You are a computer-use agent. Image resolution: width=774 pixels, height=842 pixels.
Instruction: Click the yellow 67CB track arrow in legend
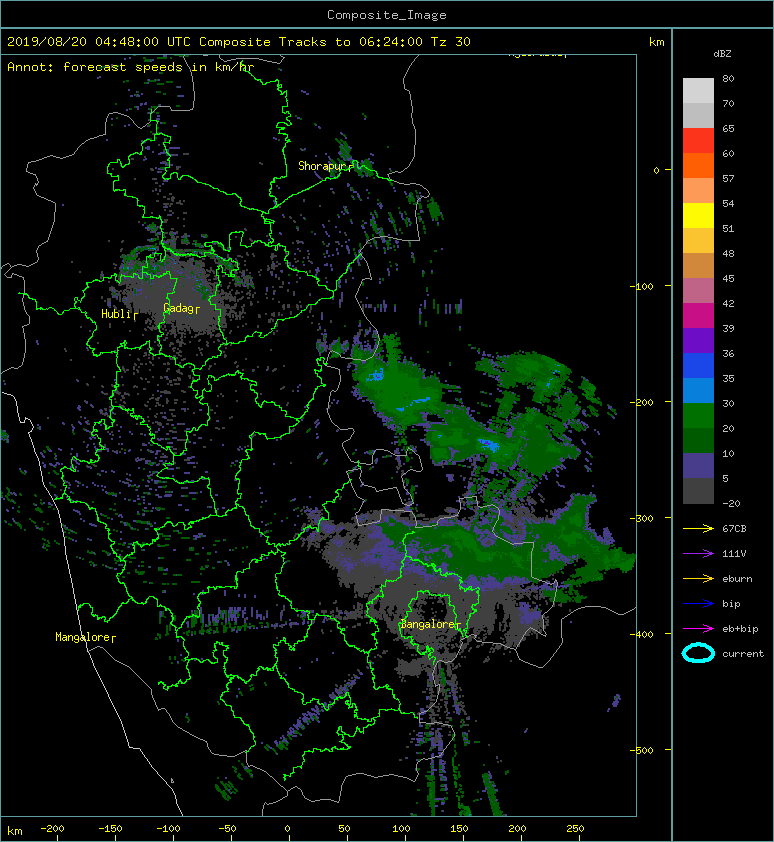click(x=698, y=528)
